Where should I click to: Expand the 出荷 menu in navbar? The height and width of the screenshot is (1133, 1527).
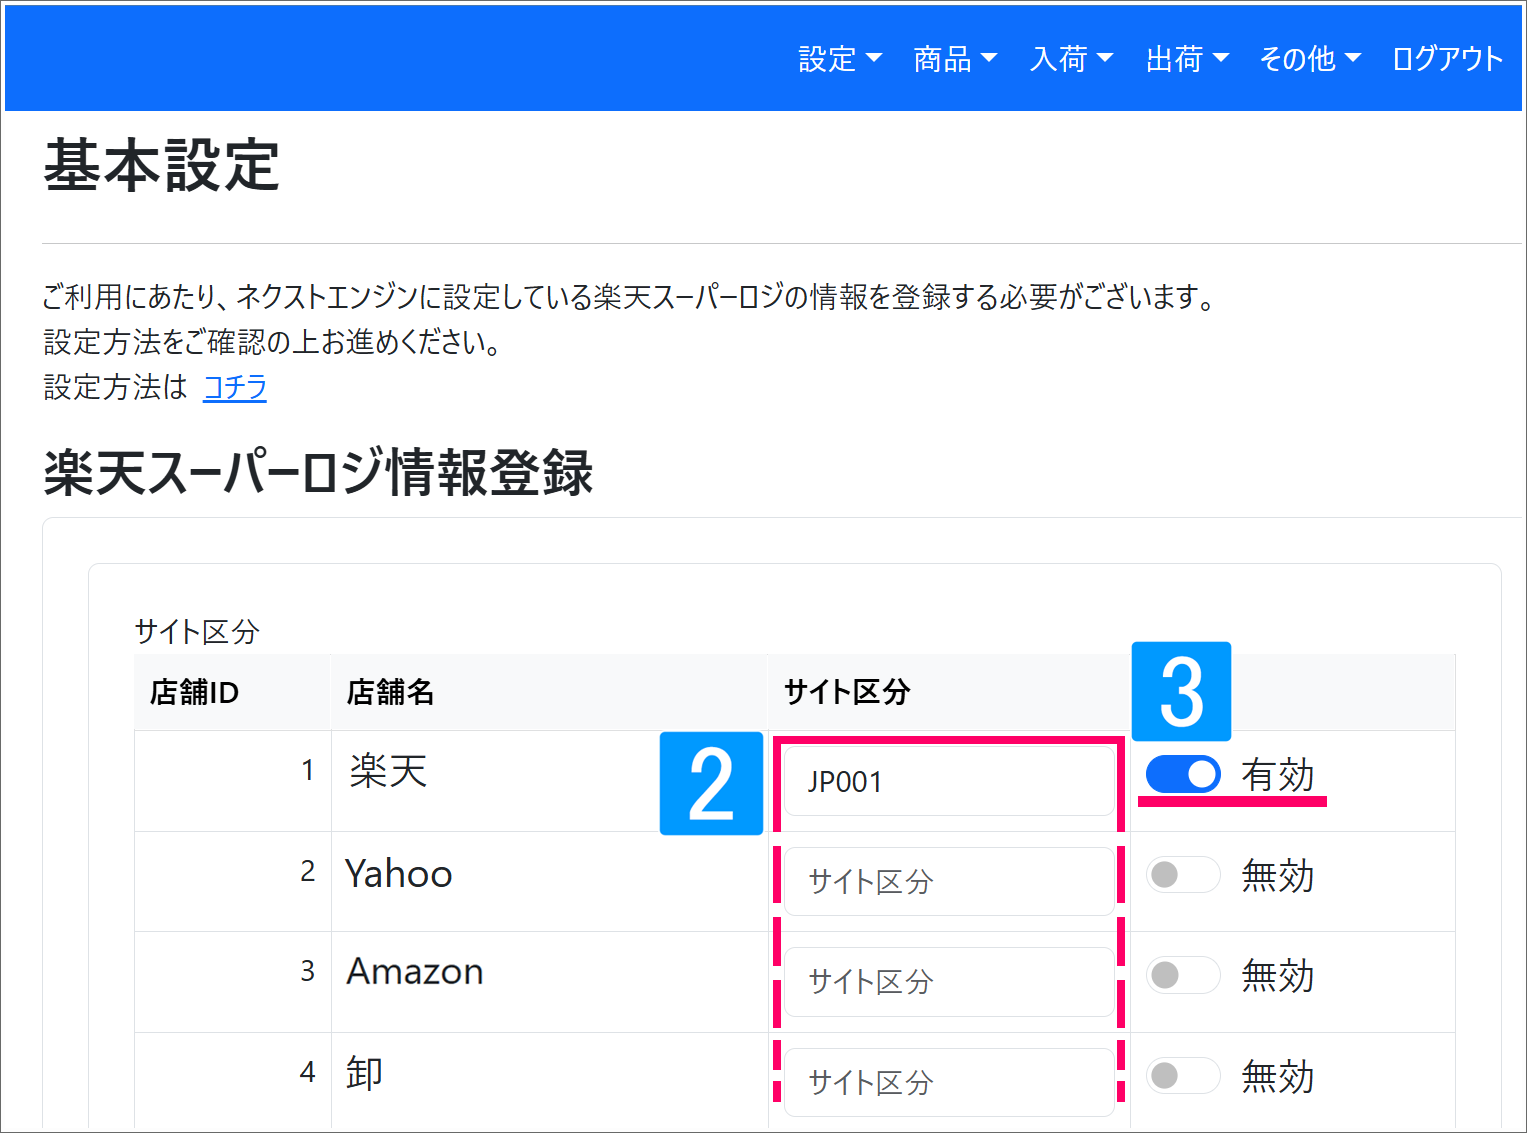click(1186, 59)
